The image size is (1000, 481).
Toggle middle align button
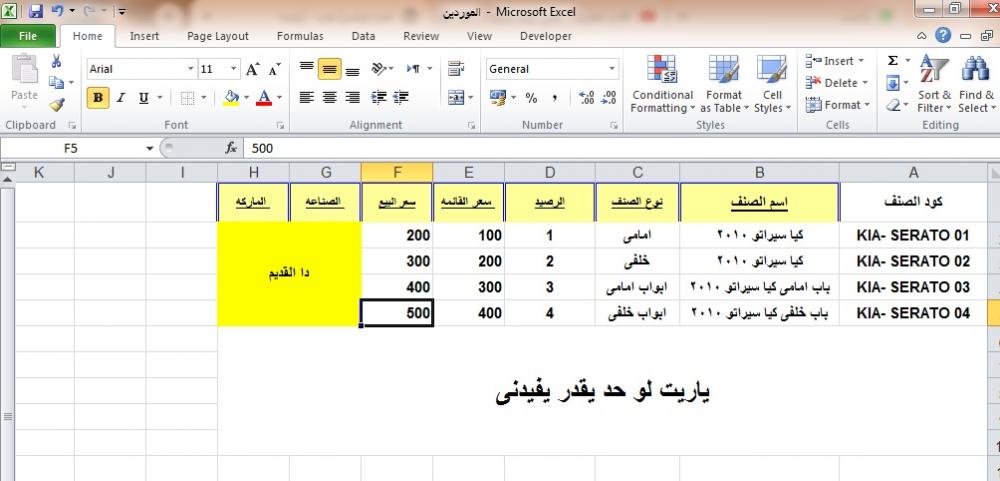point(330,69)
